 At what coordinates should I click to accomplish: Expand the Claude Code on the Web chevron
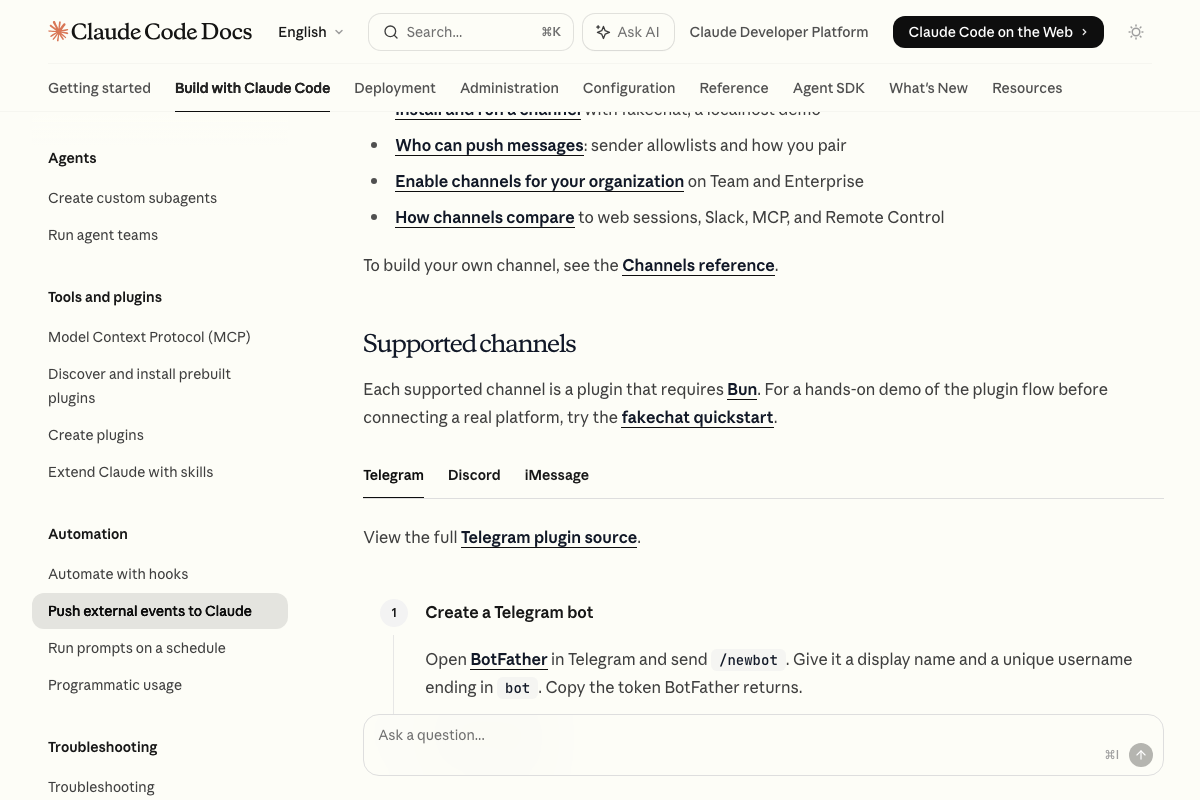click(x=1084, y=32)
